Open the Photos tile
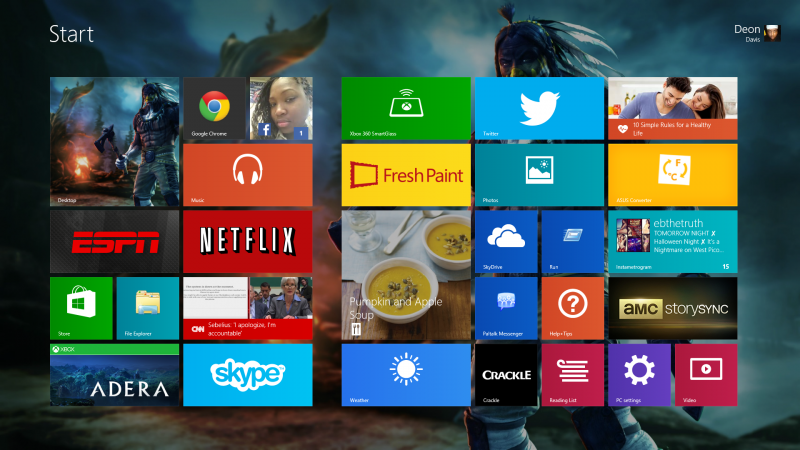This screenshot has height=450, width=800. pyautogui.click(x=539, y=175)
